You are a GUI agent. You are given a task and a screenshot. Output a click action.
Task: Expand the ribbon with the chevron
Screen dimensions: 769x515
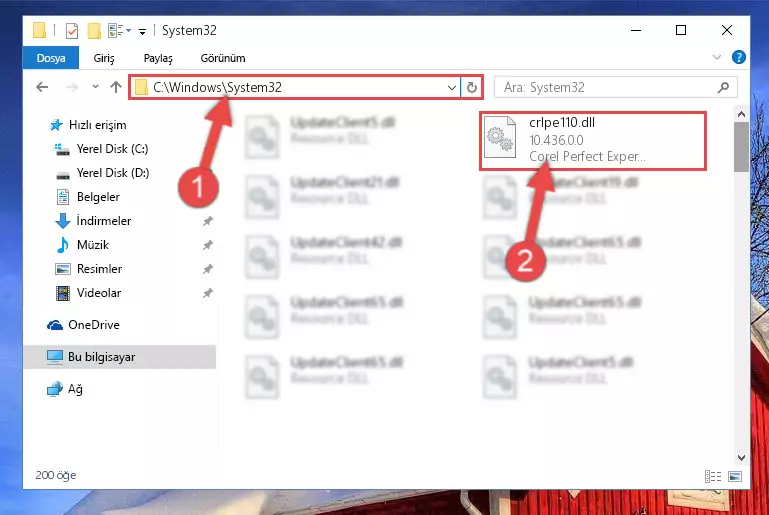click(717, 57)
